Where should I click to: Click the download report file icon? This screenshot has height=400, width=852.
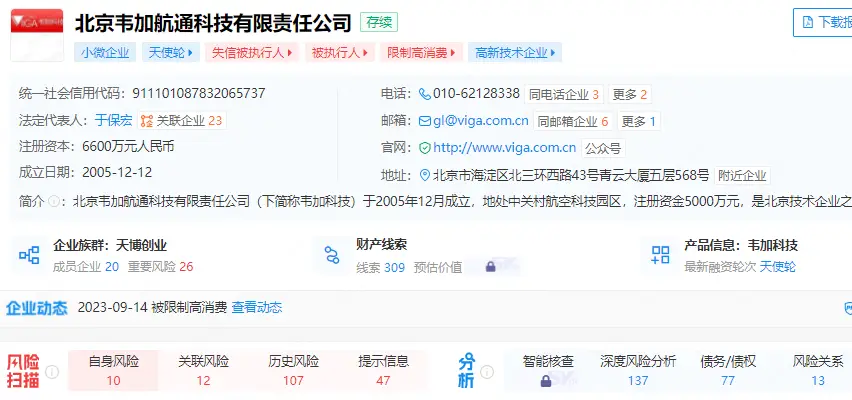click(808, 22)
